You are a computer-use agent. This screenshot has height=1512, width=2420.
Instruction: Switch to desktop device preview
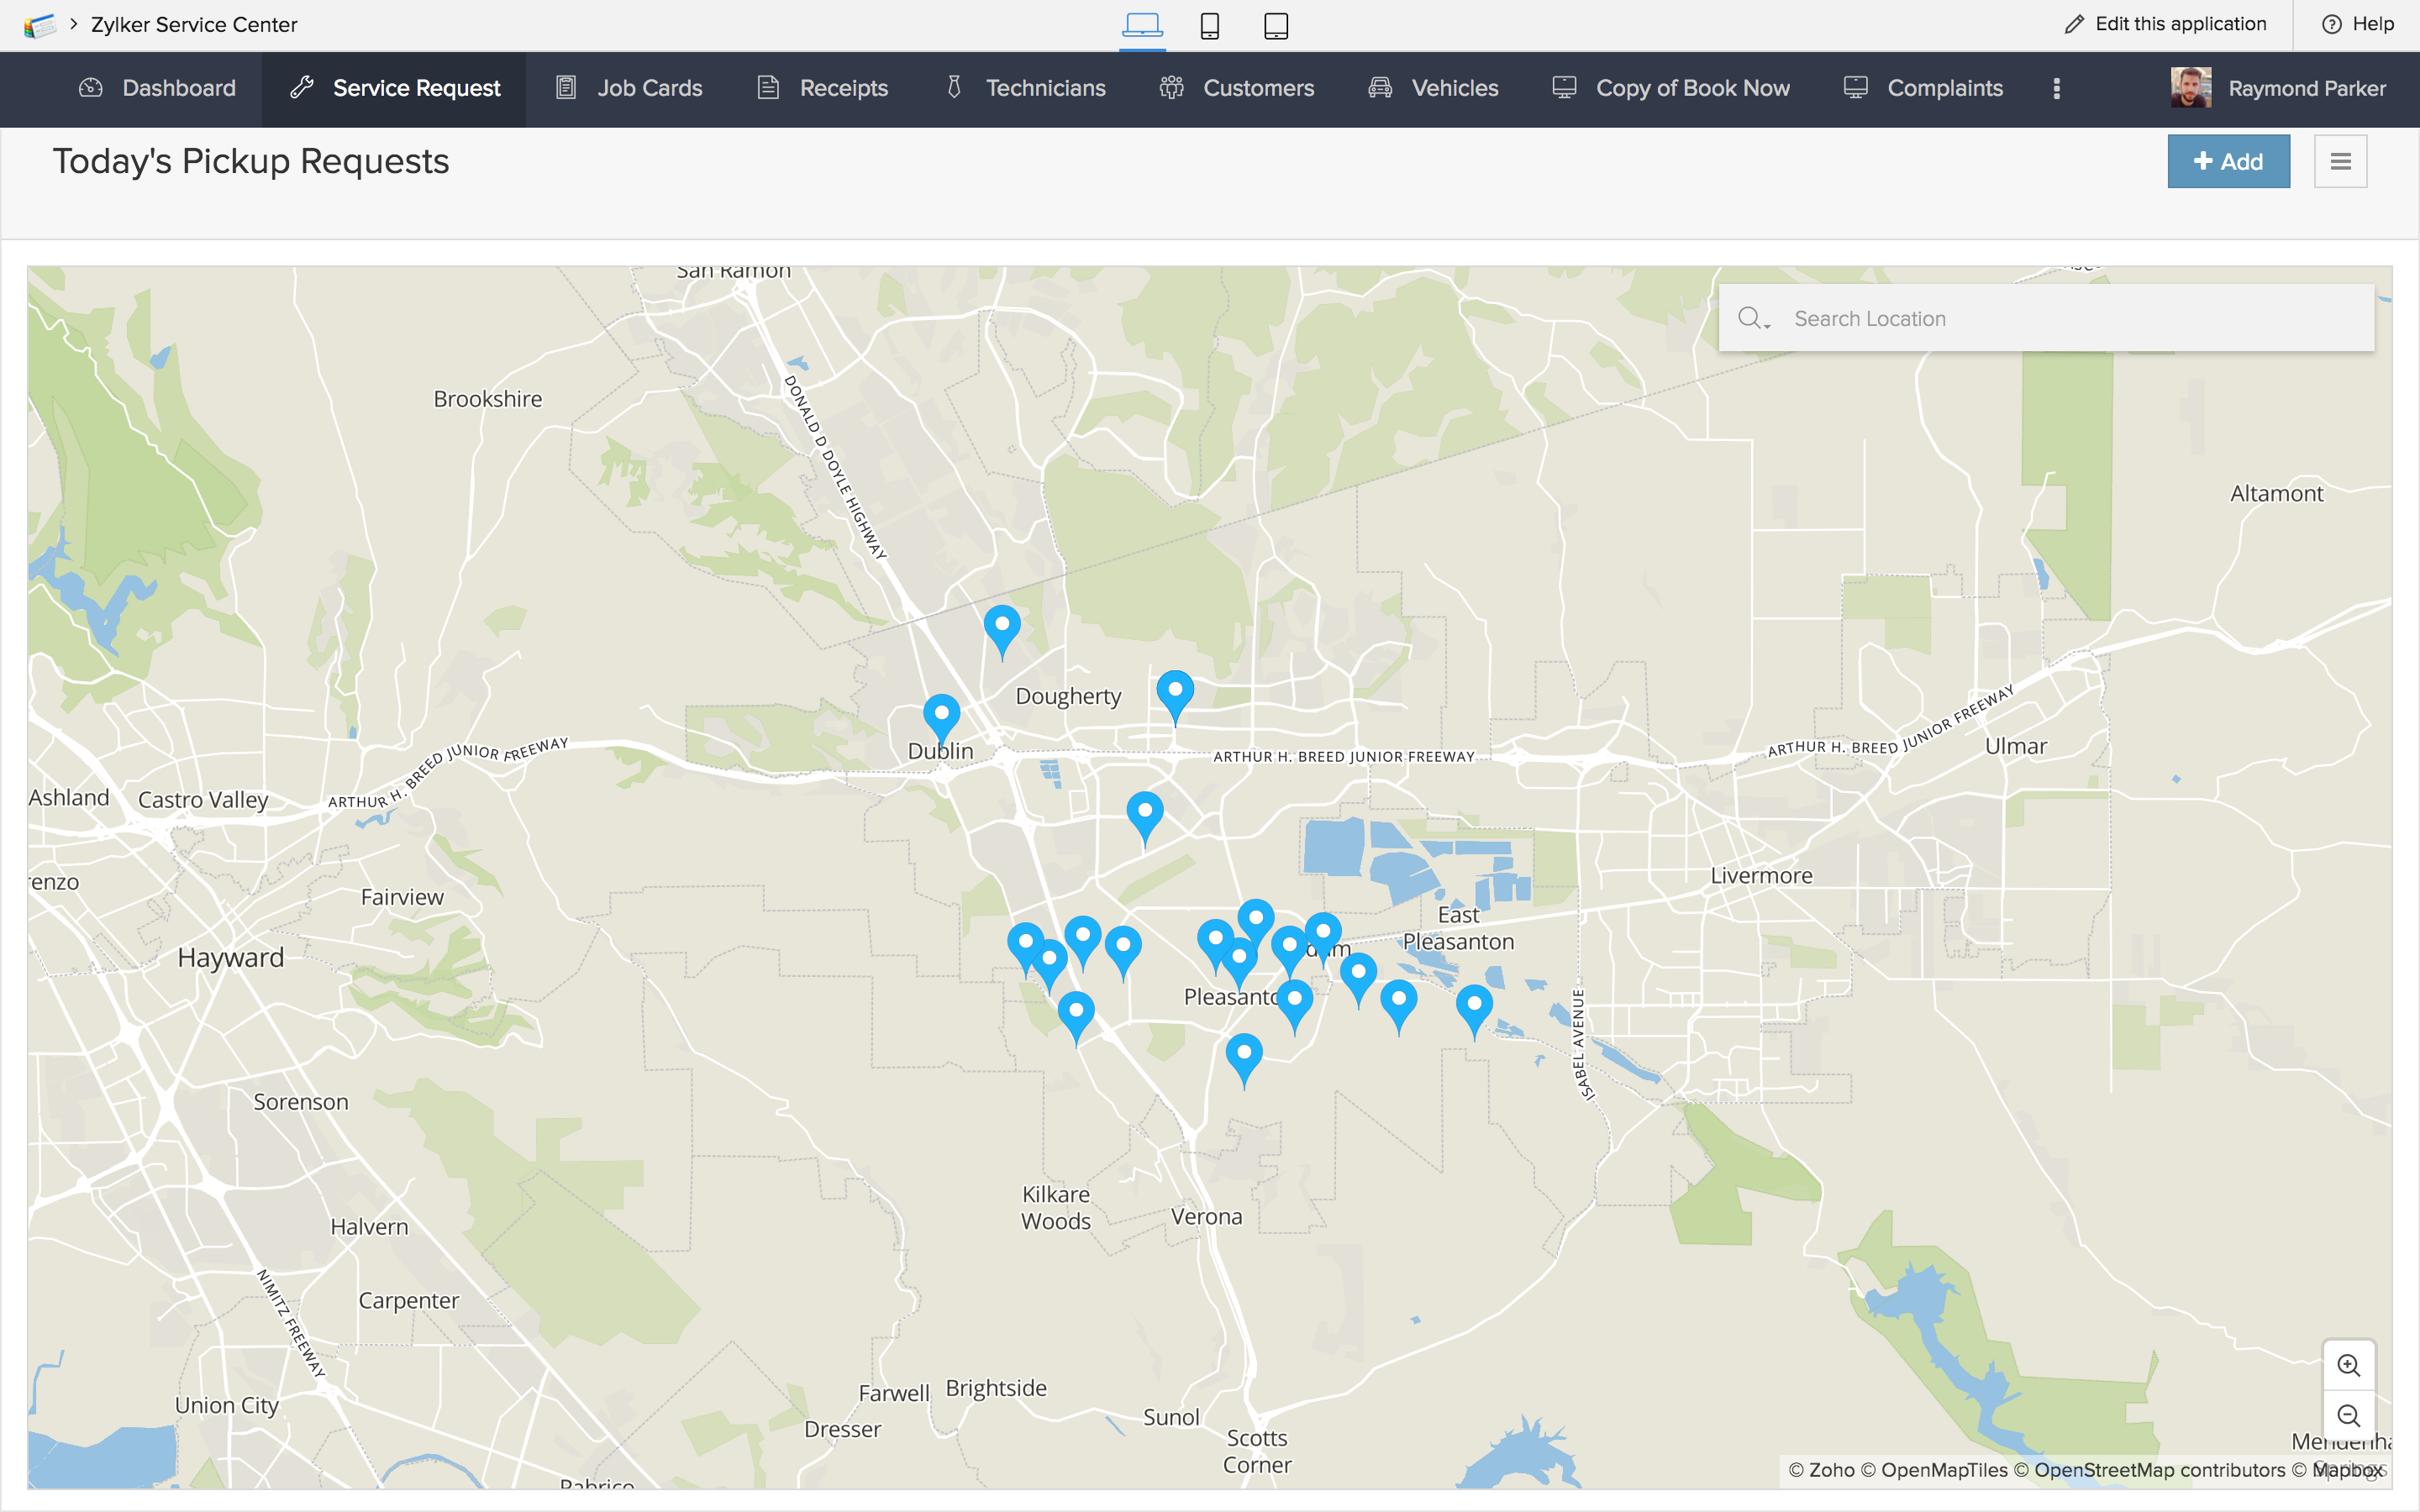pyautogui.click(x=1142, y=25)
